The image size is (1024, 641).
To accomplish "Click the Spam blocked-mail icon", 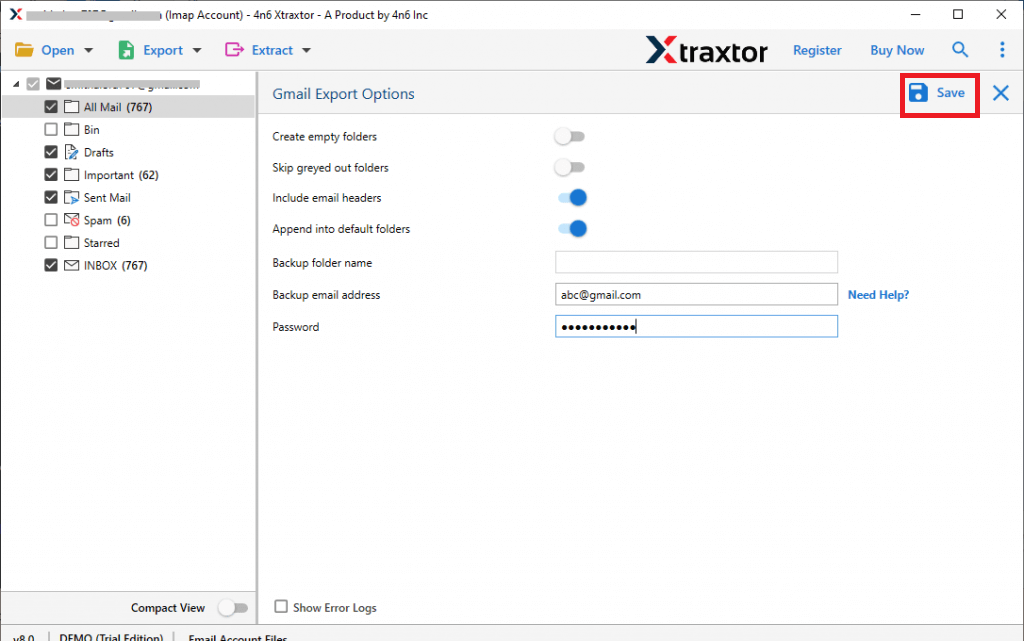I will 72,220.
